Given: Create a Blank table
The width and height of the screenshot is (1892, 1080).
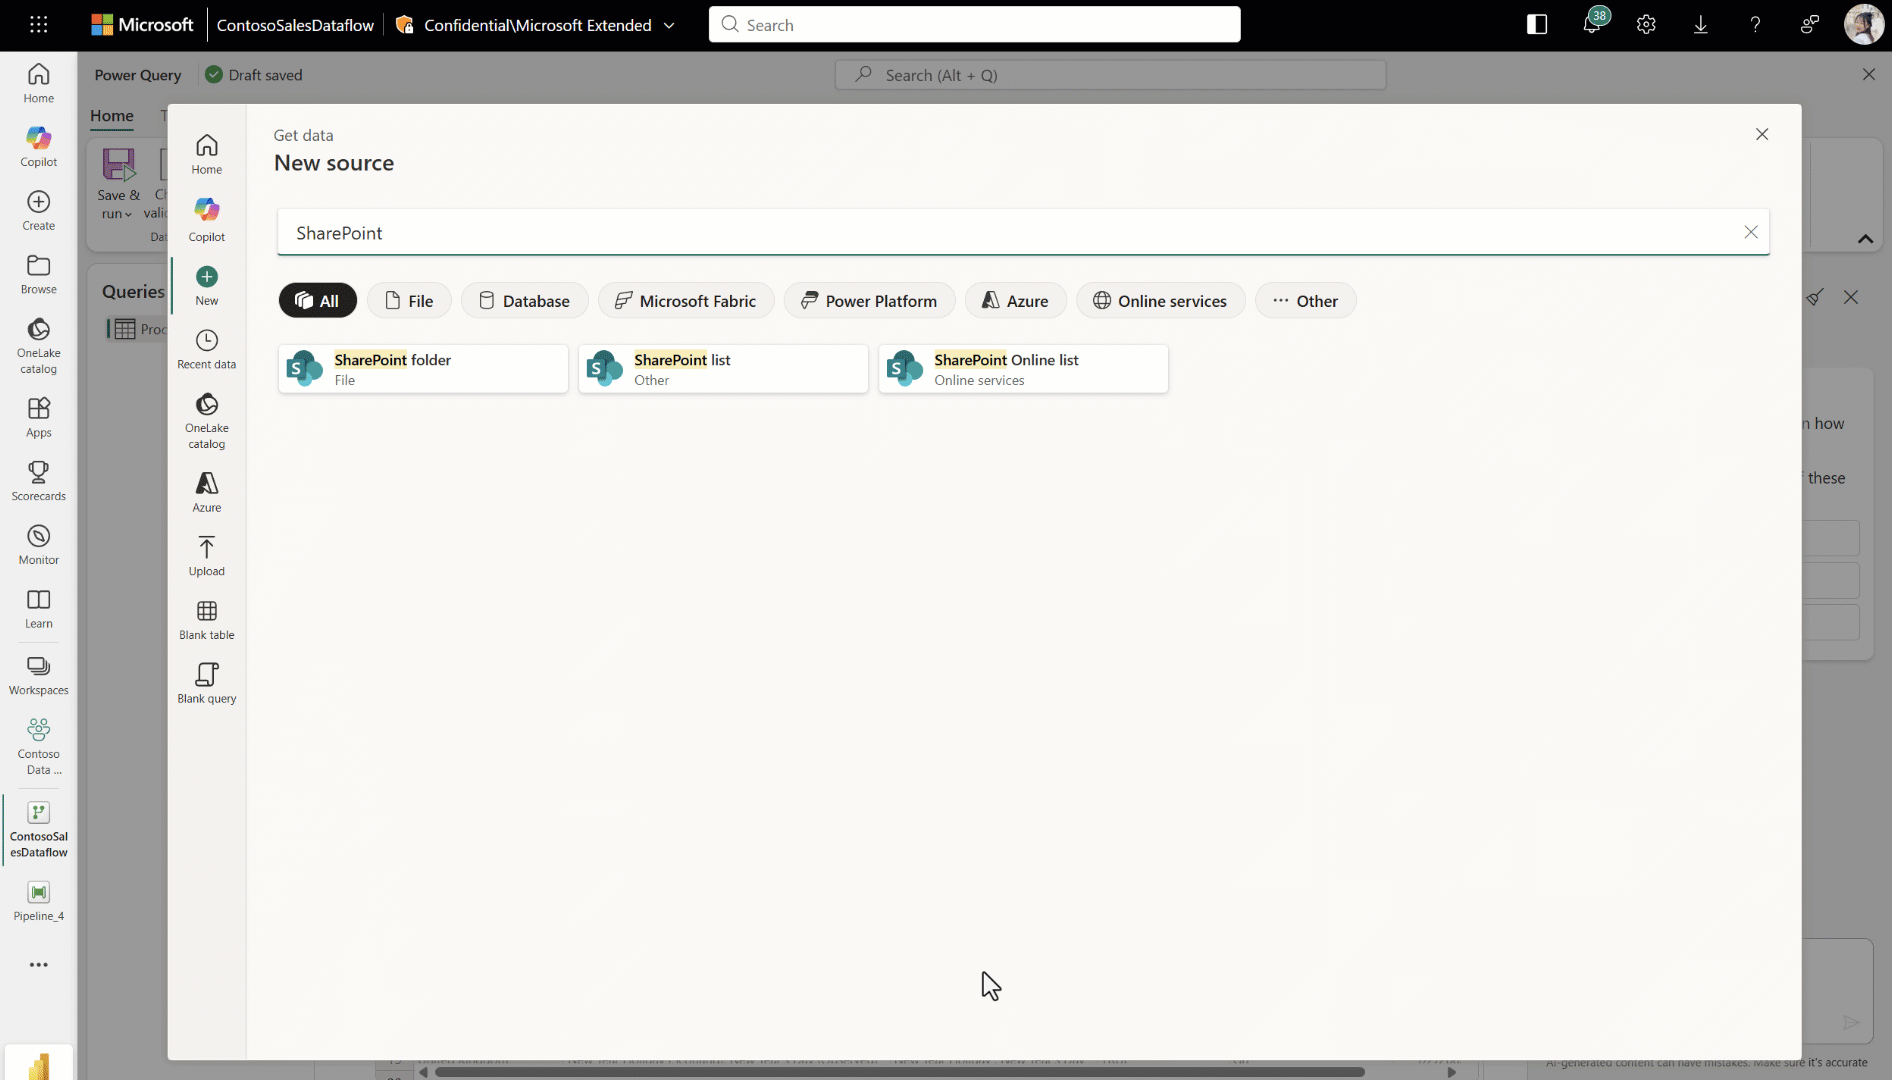Looking at the screenshot, I should pos(207,612).
